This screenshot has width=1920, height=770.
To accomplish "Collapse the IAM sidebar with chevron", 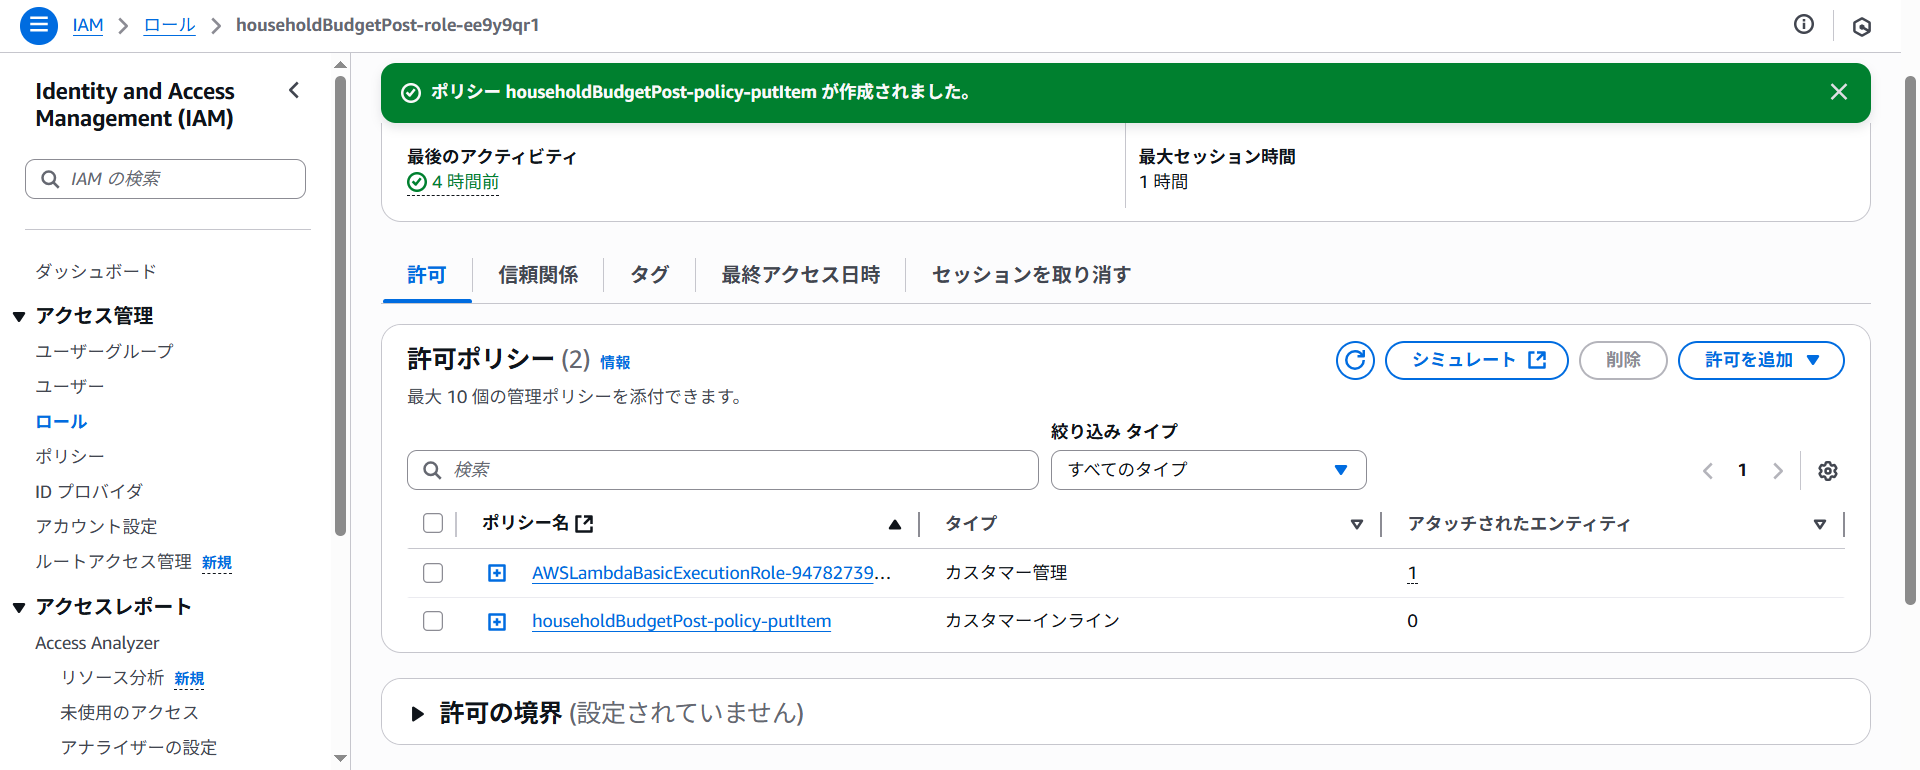I will point(294,91).
